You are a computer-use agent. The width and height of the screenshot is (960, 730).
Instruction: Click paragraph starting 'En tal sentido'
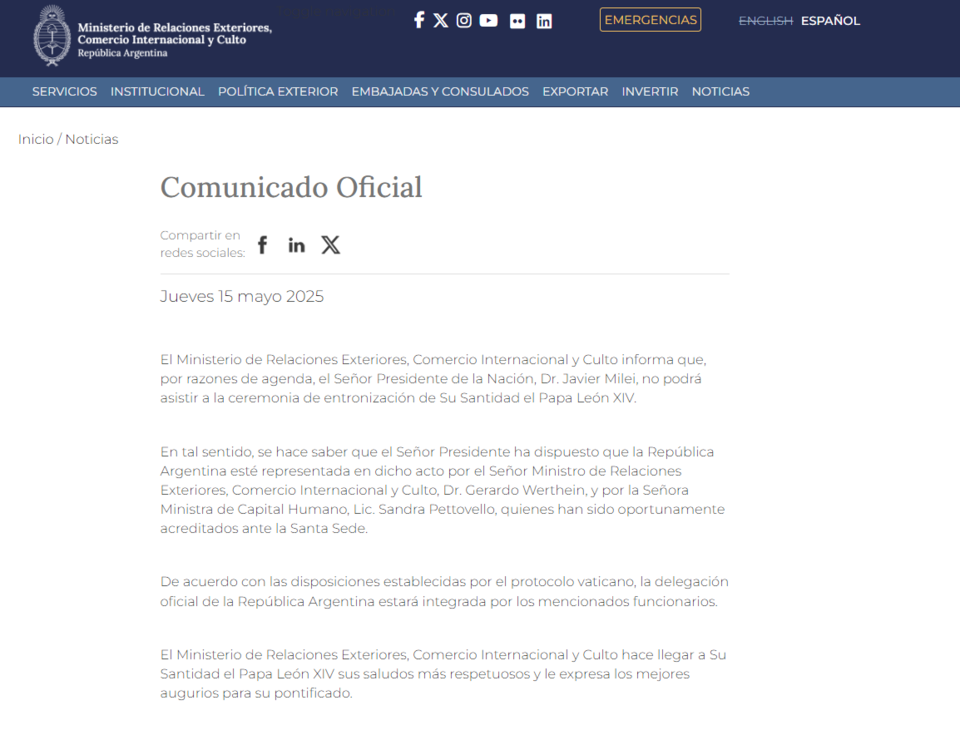pyautogui.click(x=443, y=490)
